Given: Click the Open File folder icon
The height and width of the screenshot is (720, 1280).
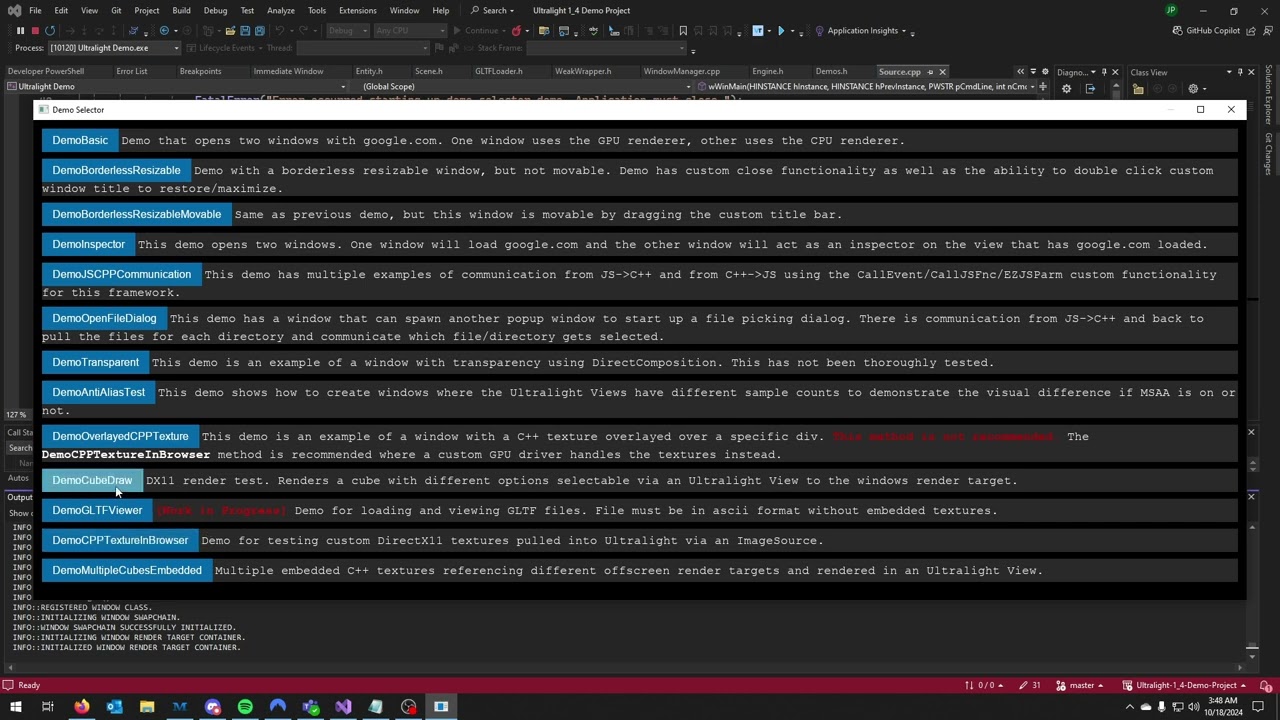Looking at the screenshot, I should 230,31.
